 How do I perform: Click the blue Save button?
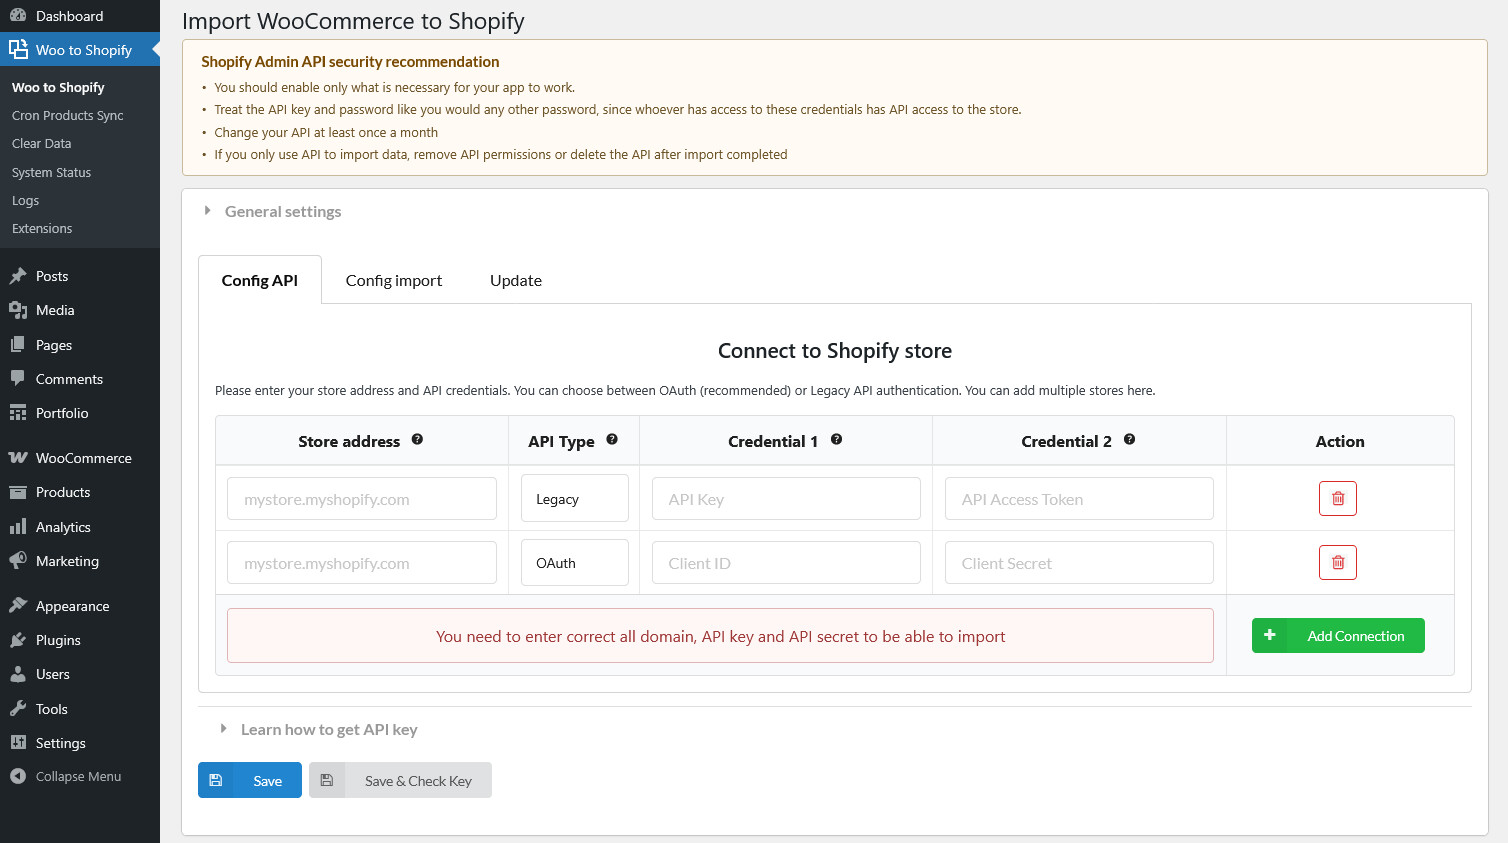(x=250, y=781)
